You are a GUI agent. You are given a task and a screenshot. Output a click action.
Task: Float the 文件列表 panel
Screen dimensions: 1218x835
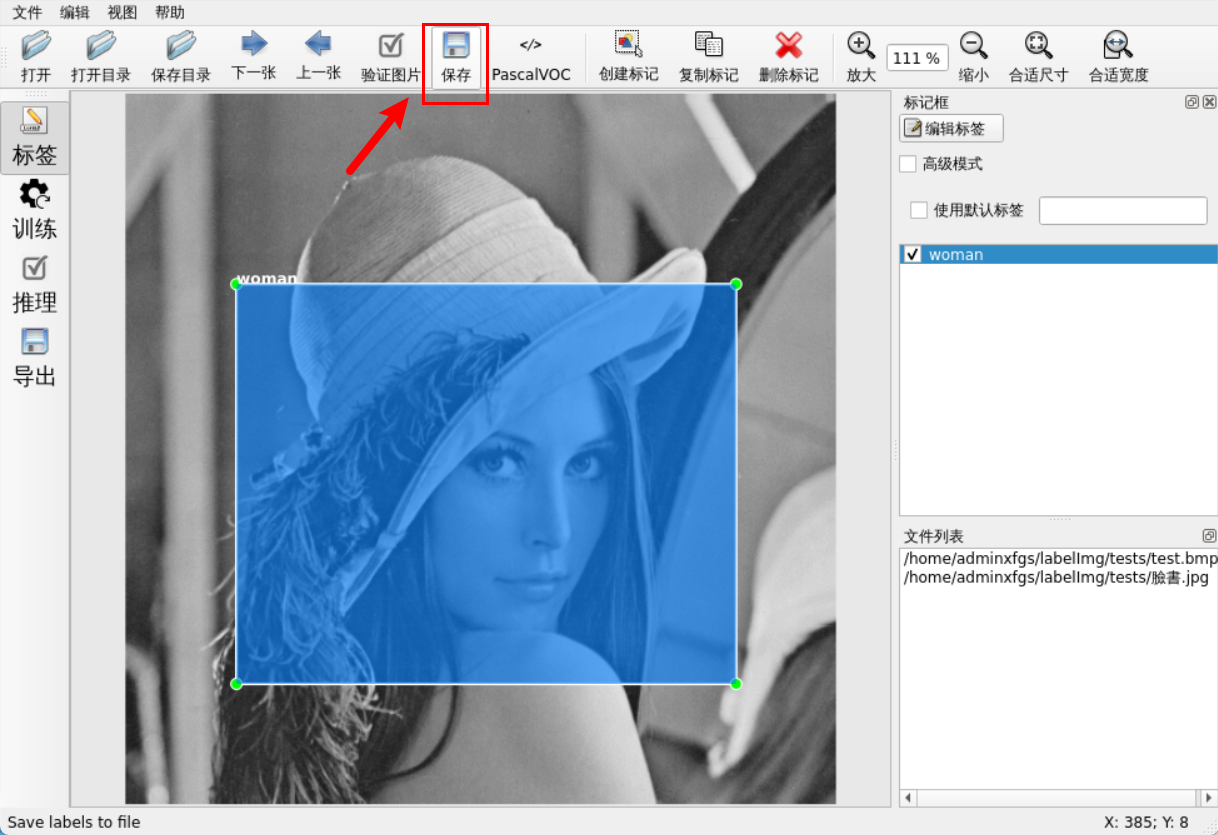point(1209,536)
